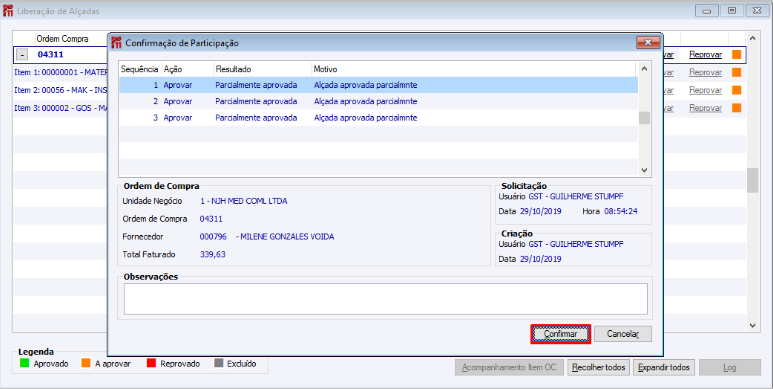The image size is (773, 389).
Task: Click main window scrollbar up arrow
Action: (x=752, y=38)
